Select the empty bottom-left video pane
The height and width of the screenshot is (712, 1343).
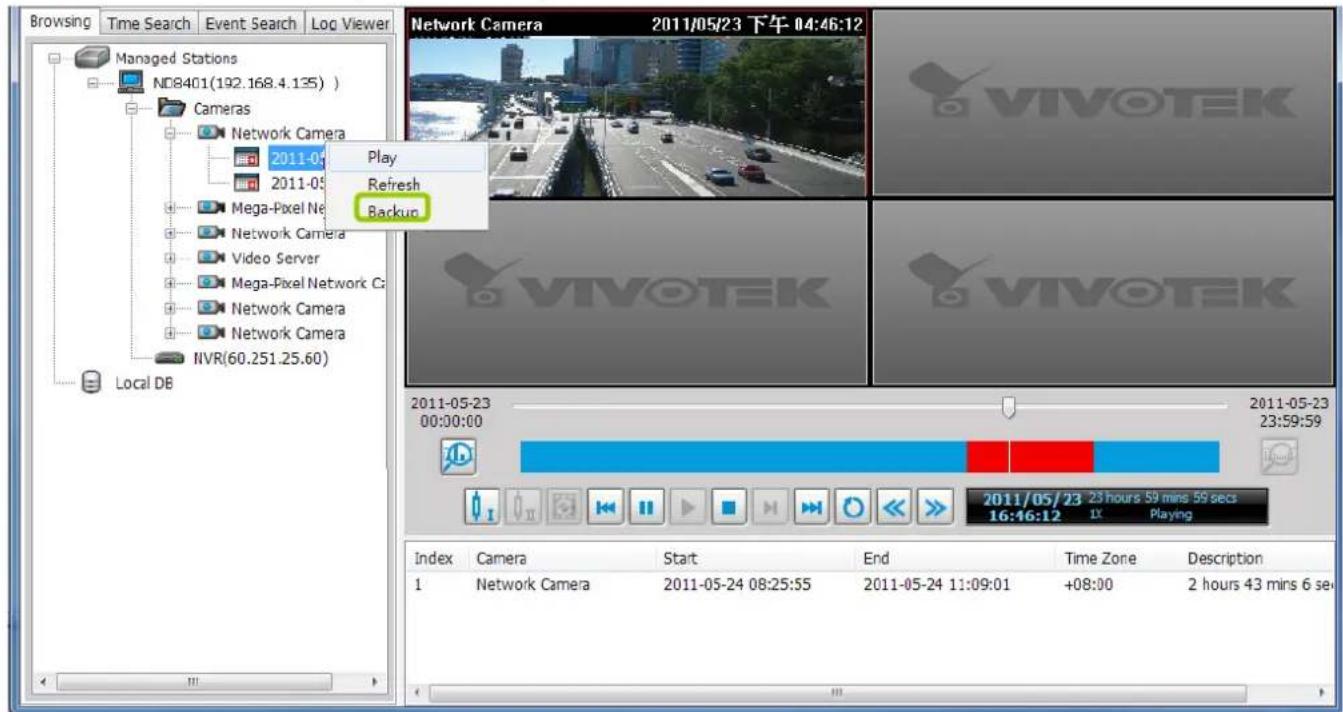637,292
